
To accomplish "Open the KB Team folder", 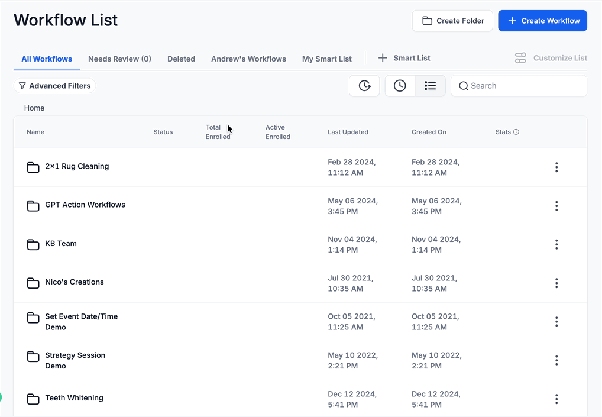I will [61, 243].
